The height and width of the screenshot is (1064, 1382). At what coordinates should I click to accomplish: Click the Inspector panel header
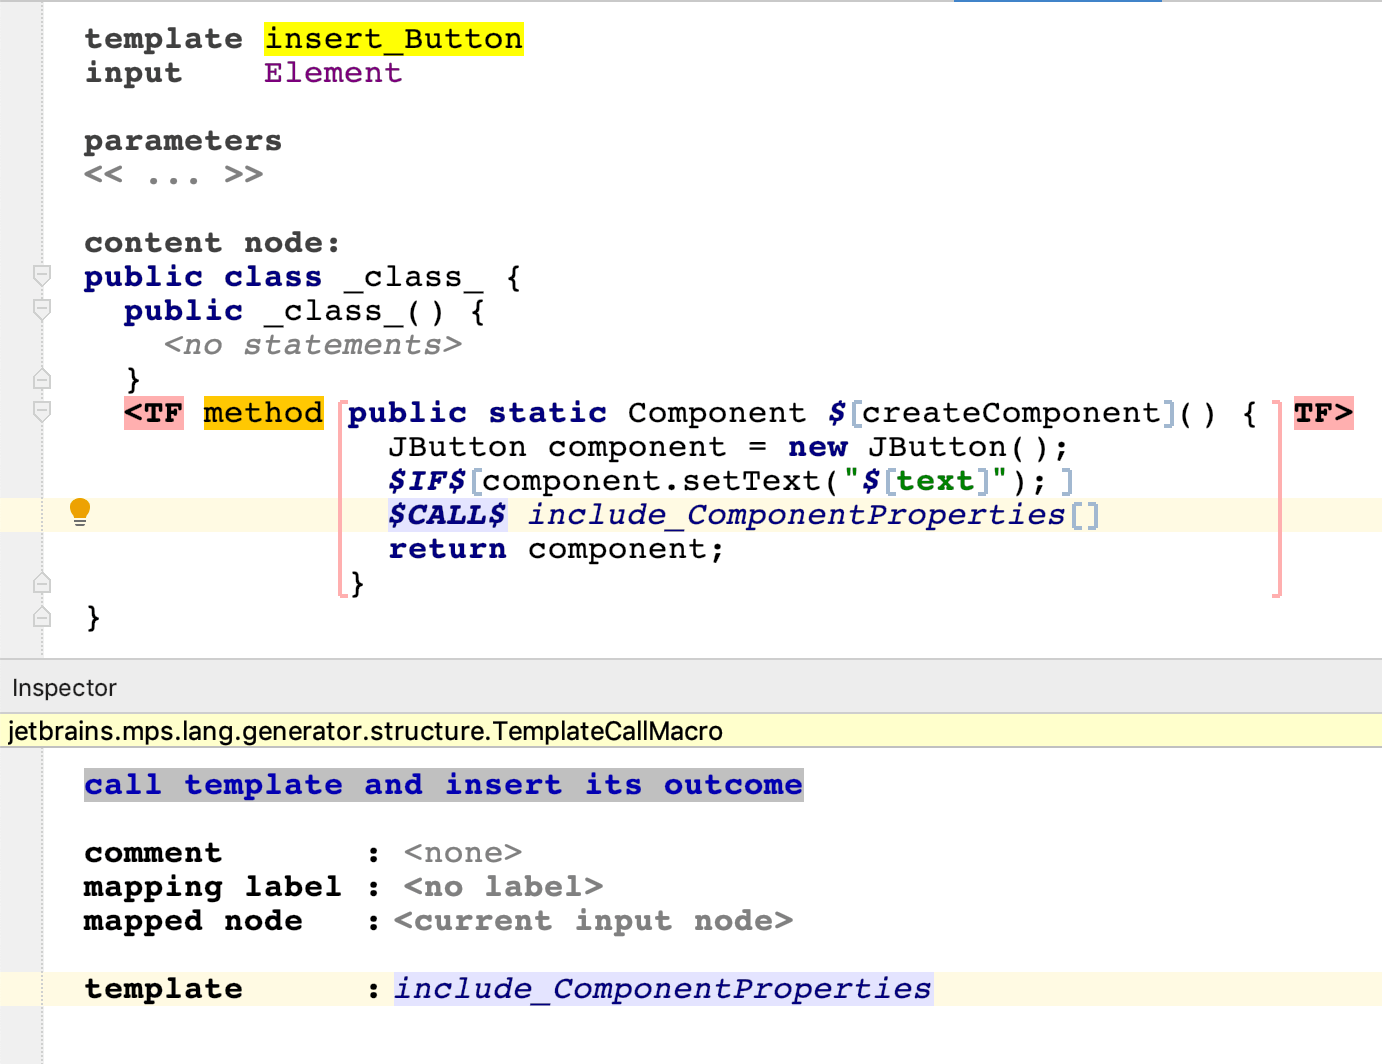coord(65,688)
